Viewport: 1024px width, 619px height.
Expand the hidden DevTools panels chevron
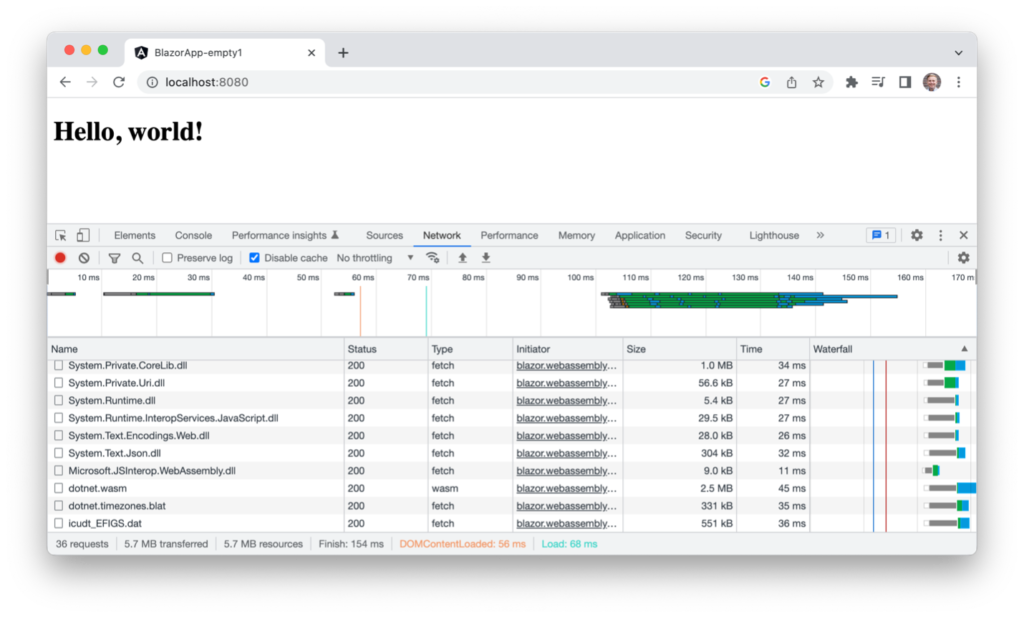coord(820,235)
